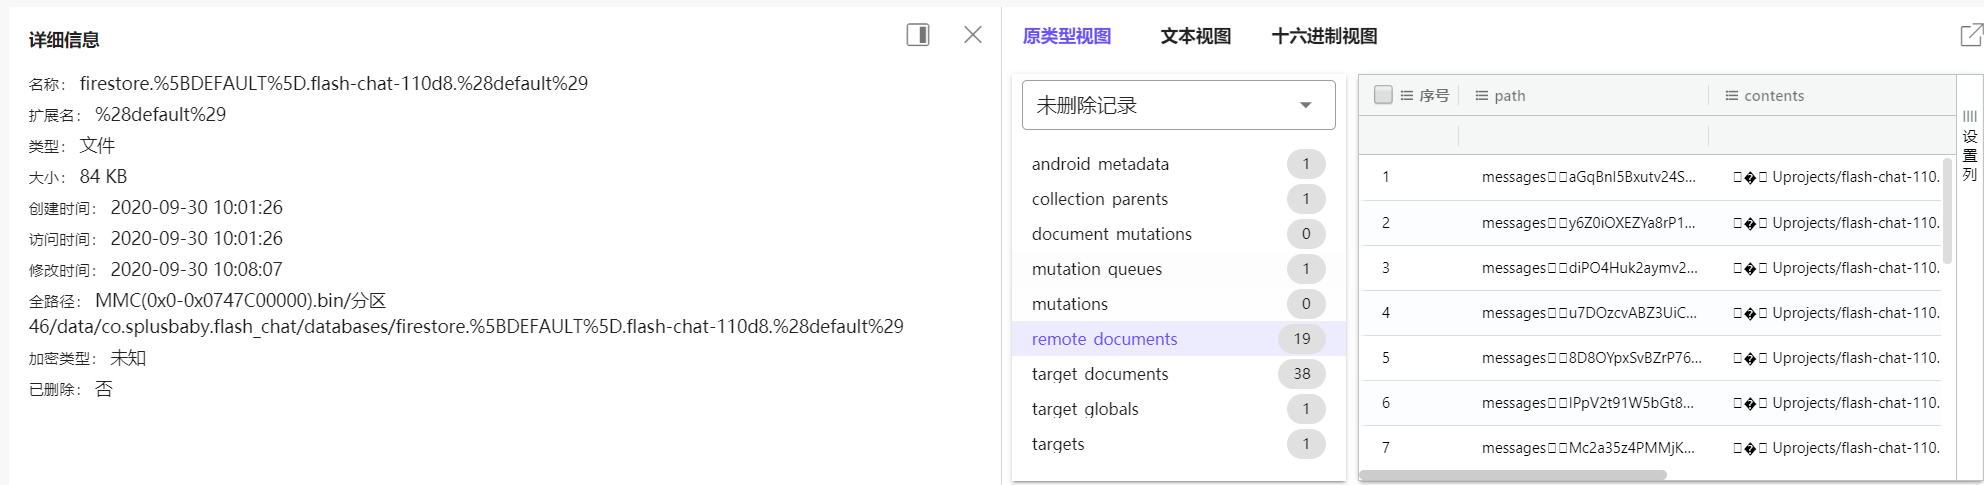The height and width of the screenshot is (485, 1984).
Task: Click the contents filter input field
Action: 1830,135
